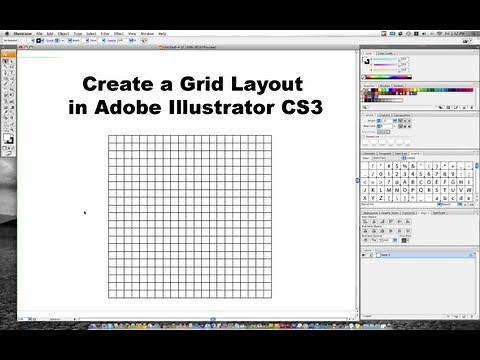Open the Show dropdown in Glyphs panel

pyautogui.click(x=388, y=158)
